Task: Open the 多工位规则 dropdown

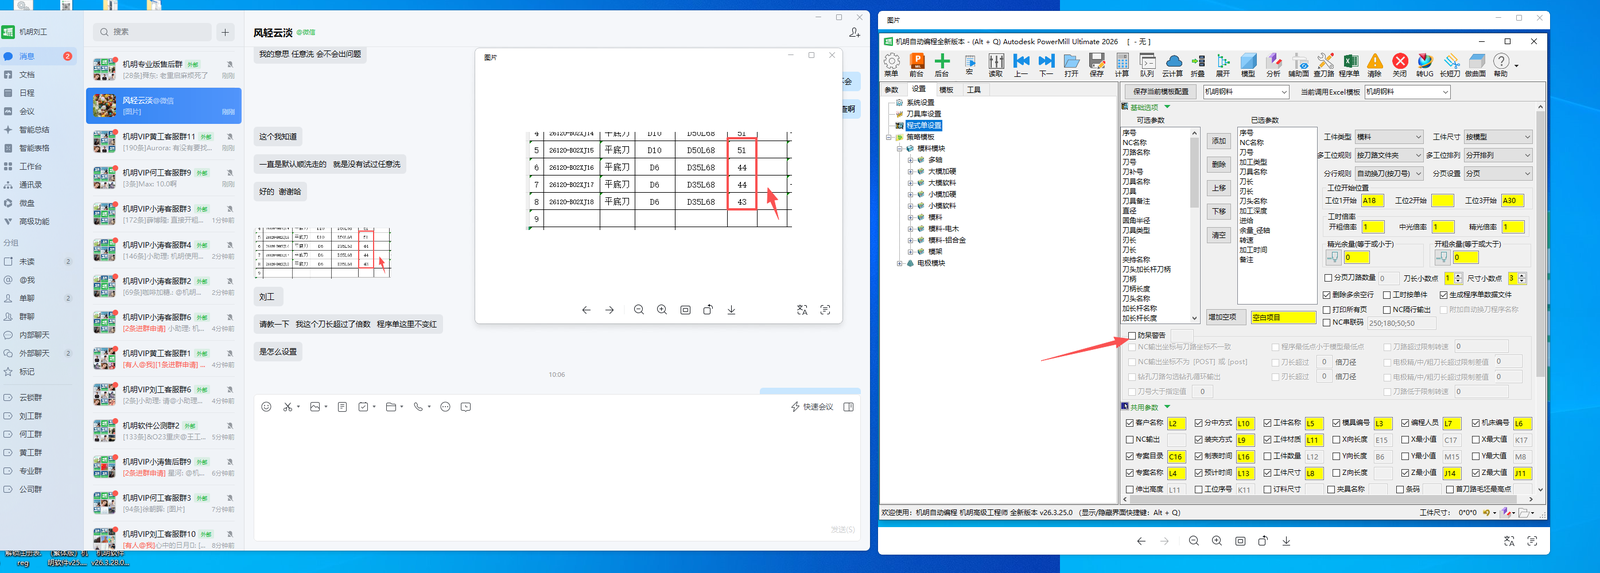Action: pos(1388,155)
